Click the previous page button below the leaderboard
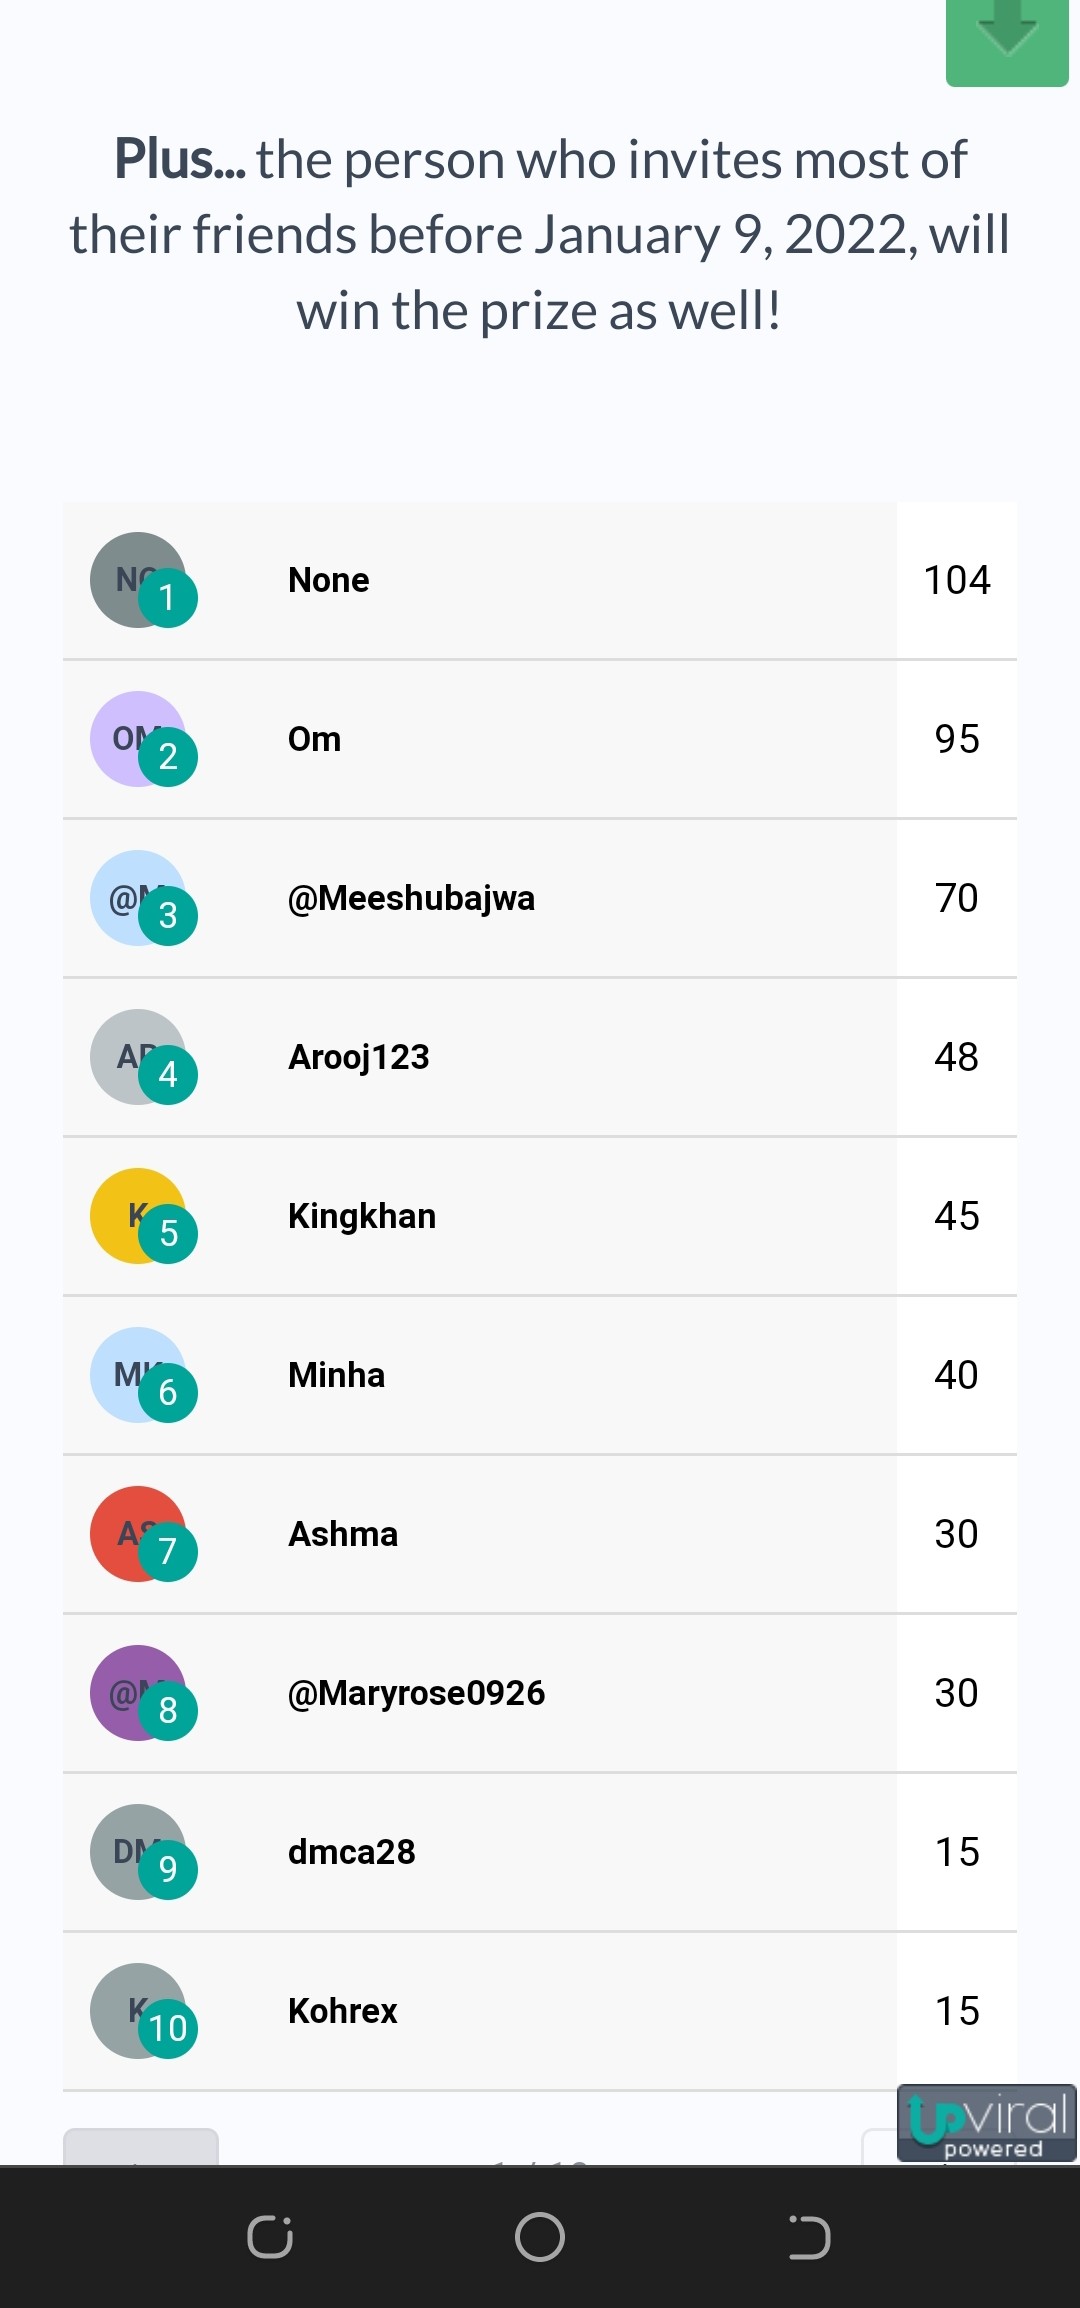This screenshot has height=2308, width=1080. point(141,2147)
